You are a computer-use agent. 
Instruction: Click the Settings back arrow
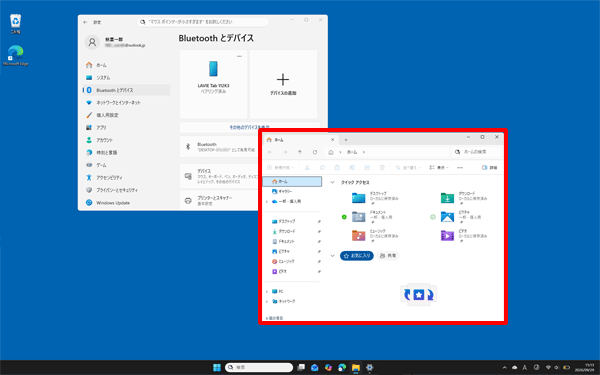85,22
